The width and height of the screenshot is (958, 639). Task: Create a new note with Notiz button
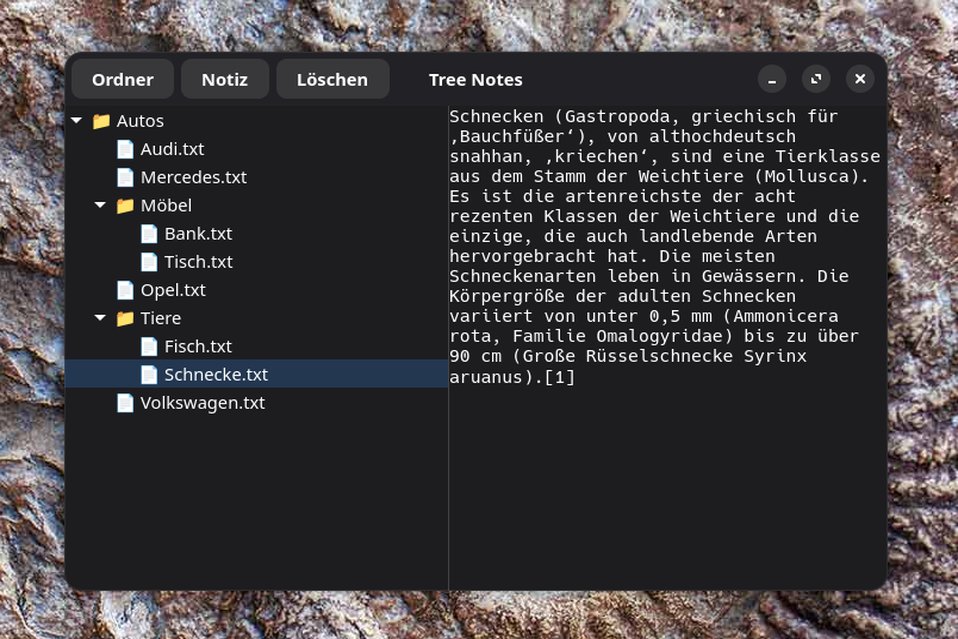225,79
